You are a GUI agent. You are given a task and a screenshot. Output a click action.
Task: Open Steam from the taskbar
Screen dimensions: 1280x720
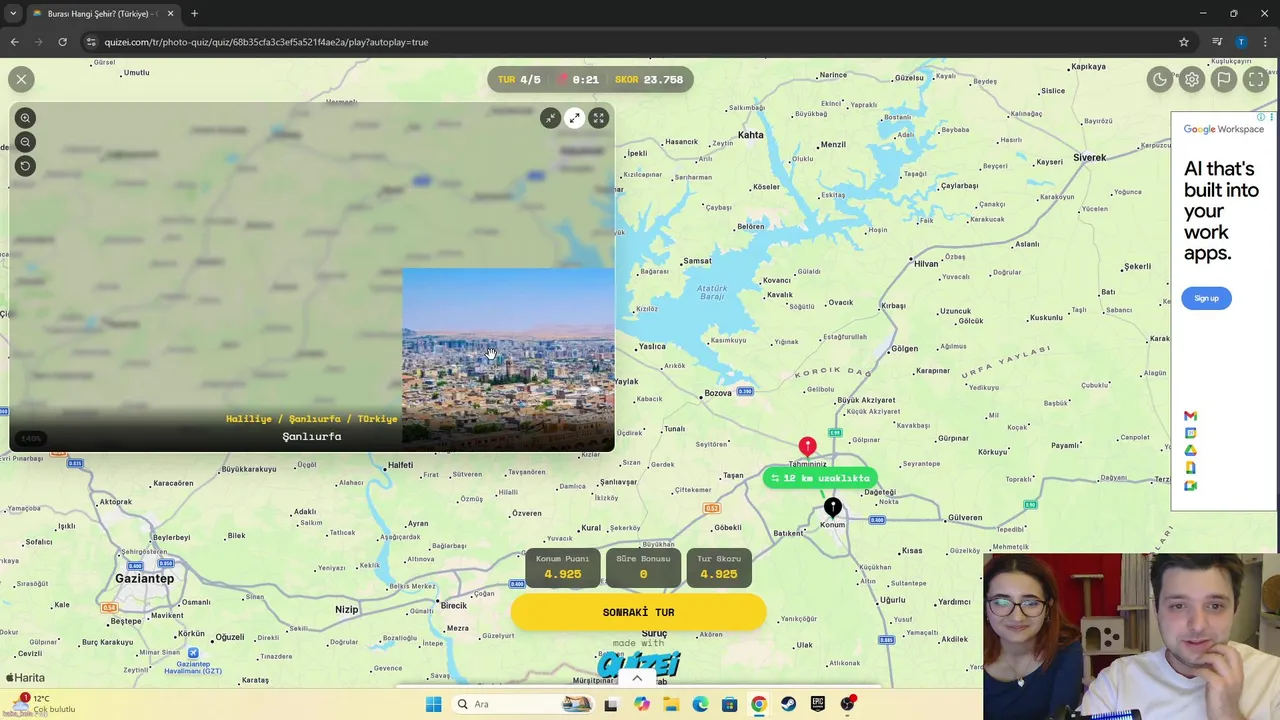[x=788, y=704]
